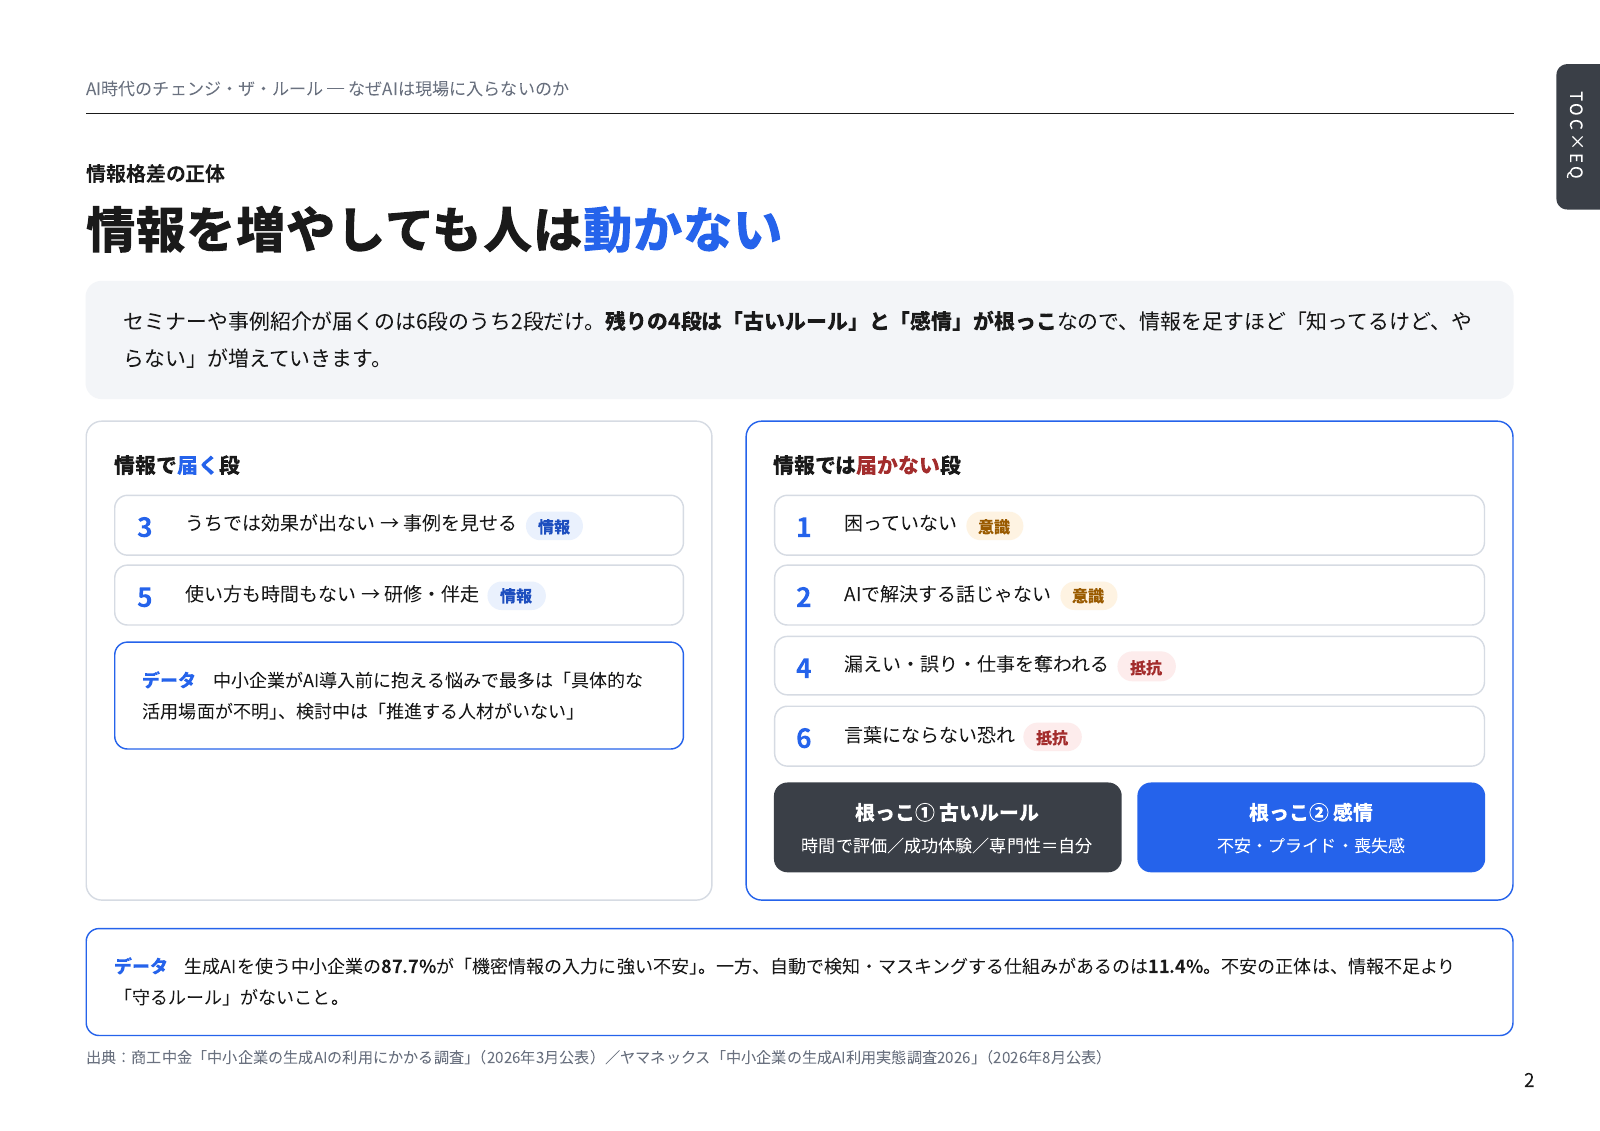Select row 4 '漏えい・誤り・仕事を奪われる'

1129,666
